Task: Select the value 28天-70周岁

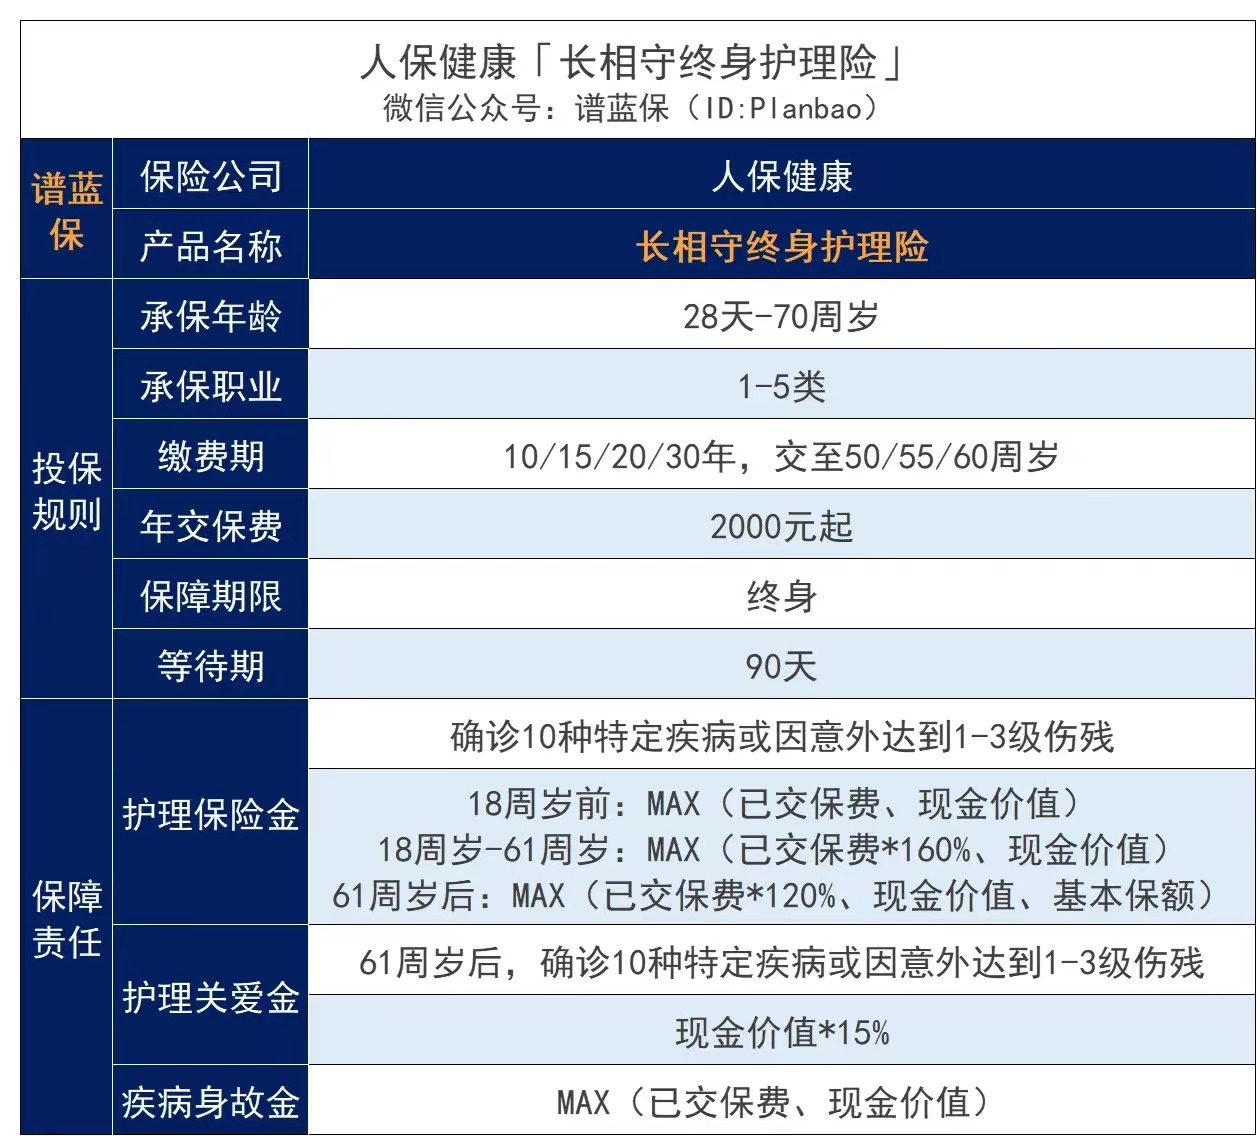Action: click(782, 316)
